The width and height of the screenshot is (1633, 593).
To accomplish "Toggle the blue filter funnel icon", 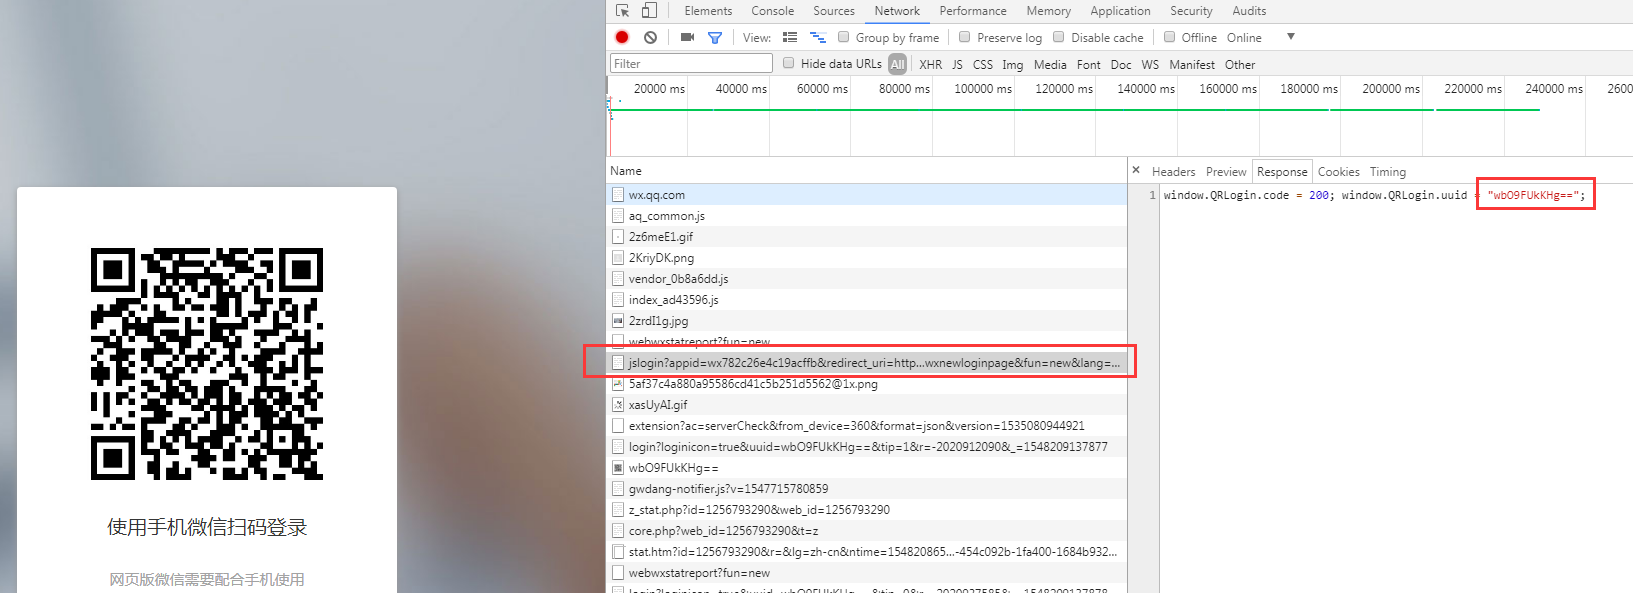I will (715, 37).
